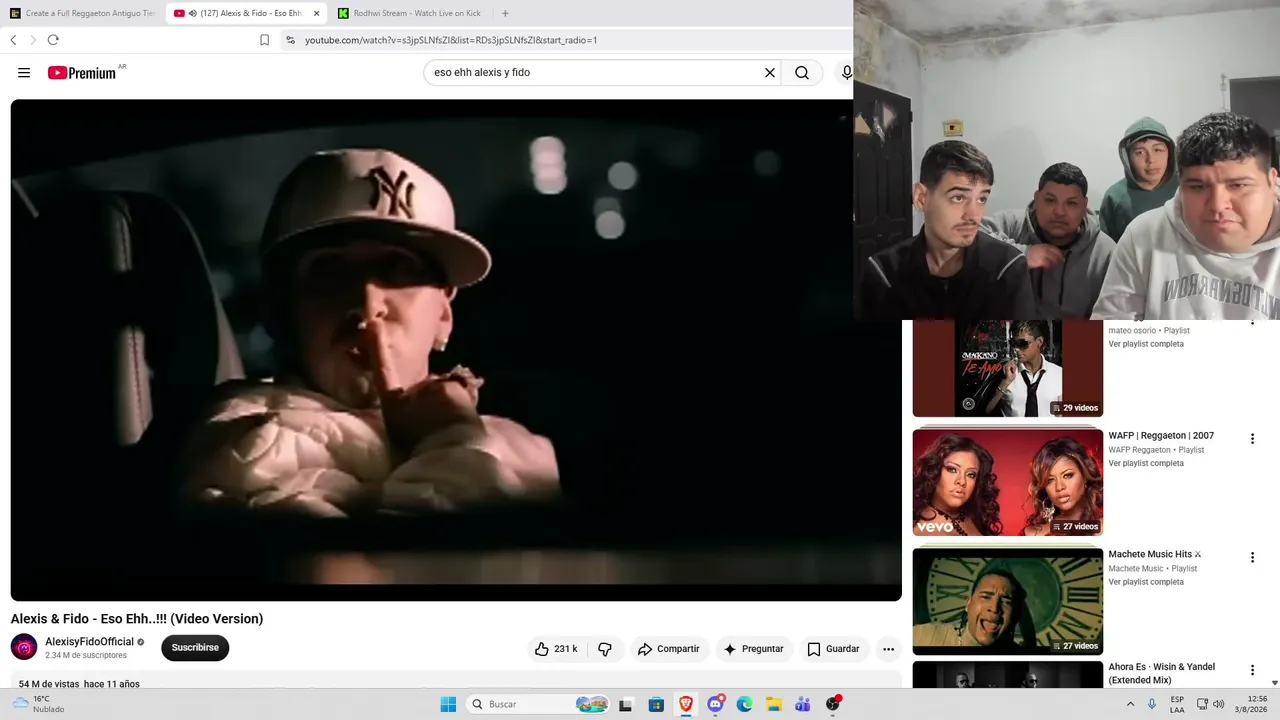Open Microsoft Teams from the taskbar
The image size is (1280, 720).
click(x=803, y=704)
